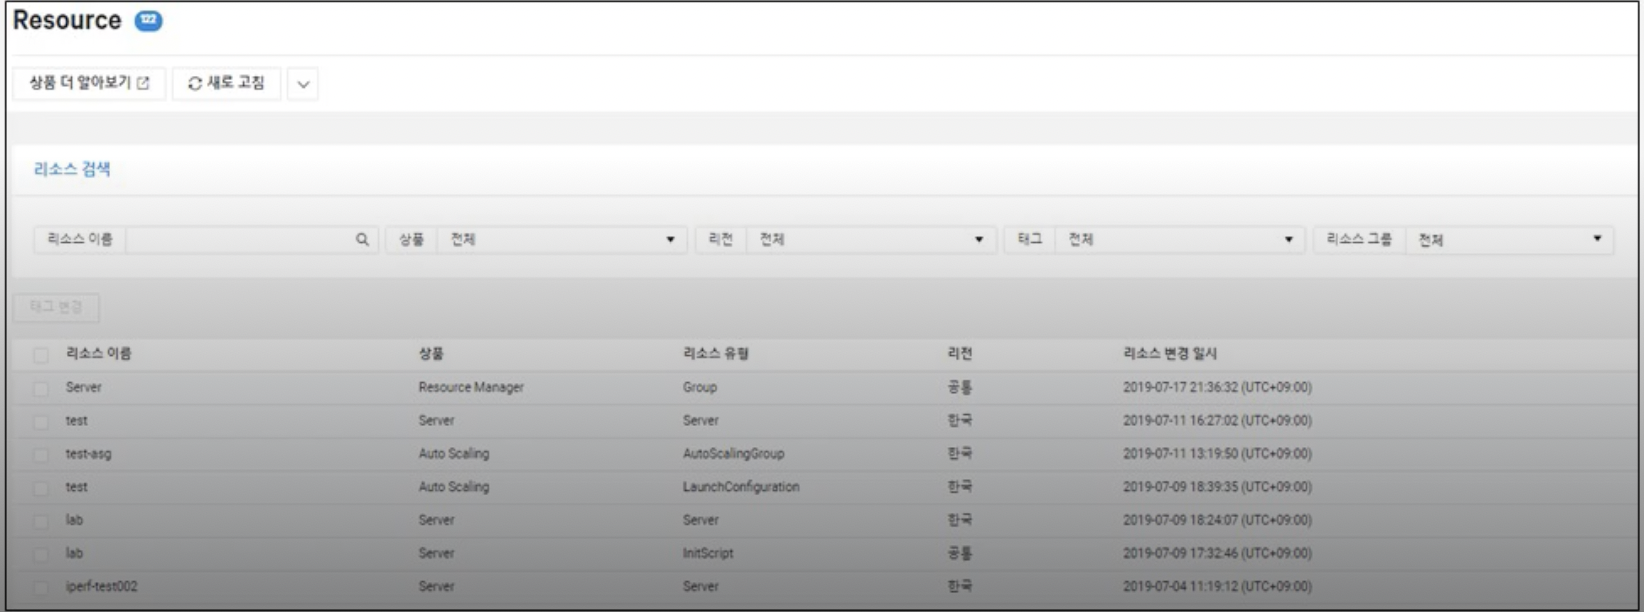Viewport: 1644px width, 612px height.
Task: Click the 리소스 이름 search input field
Action: (x=238, y=240)
